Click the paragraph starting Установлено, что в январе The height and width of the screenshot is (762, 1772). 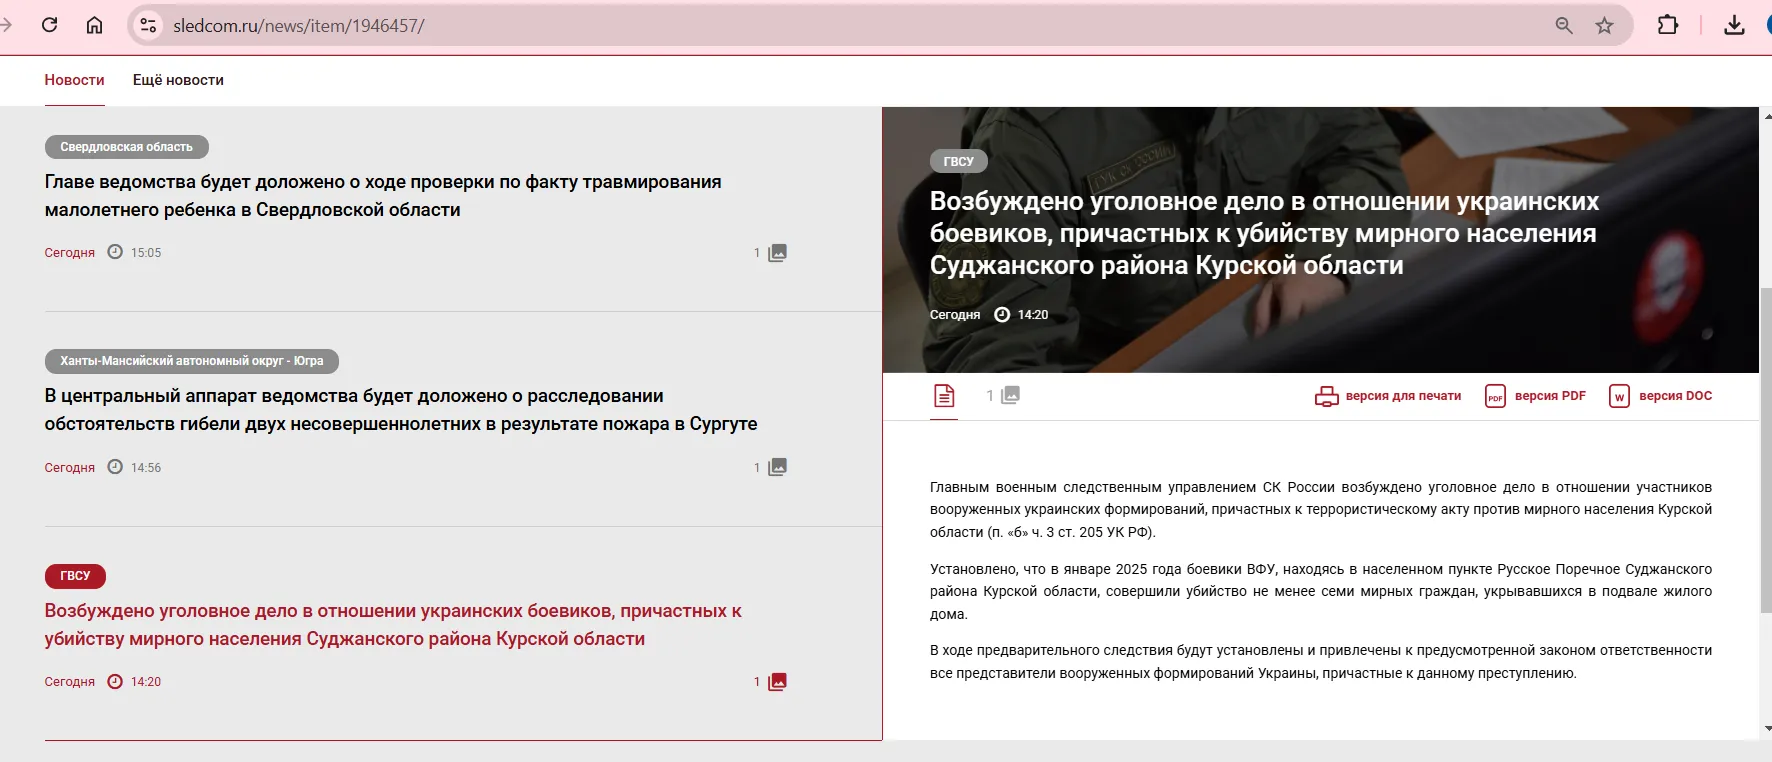coord(1321,591)
